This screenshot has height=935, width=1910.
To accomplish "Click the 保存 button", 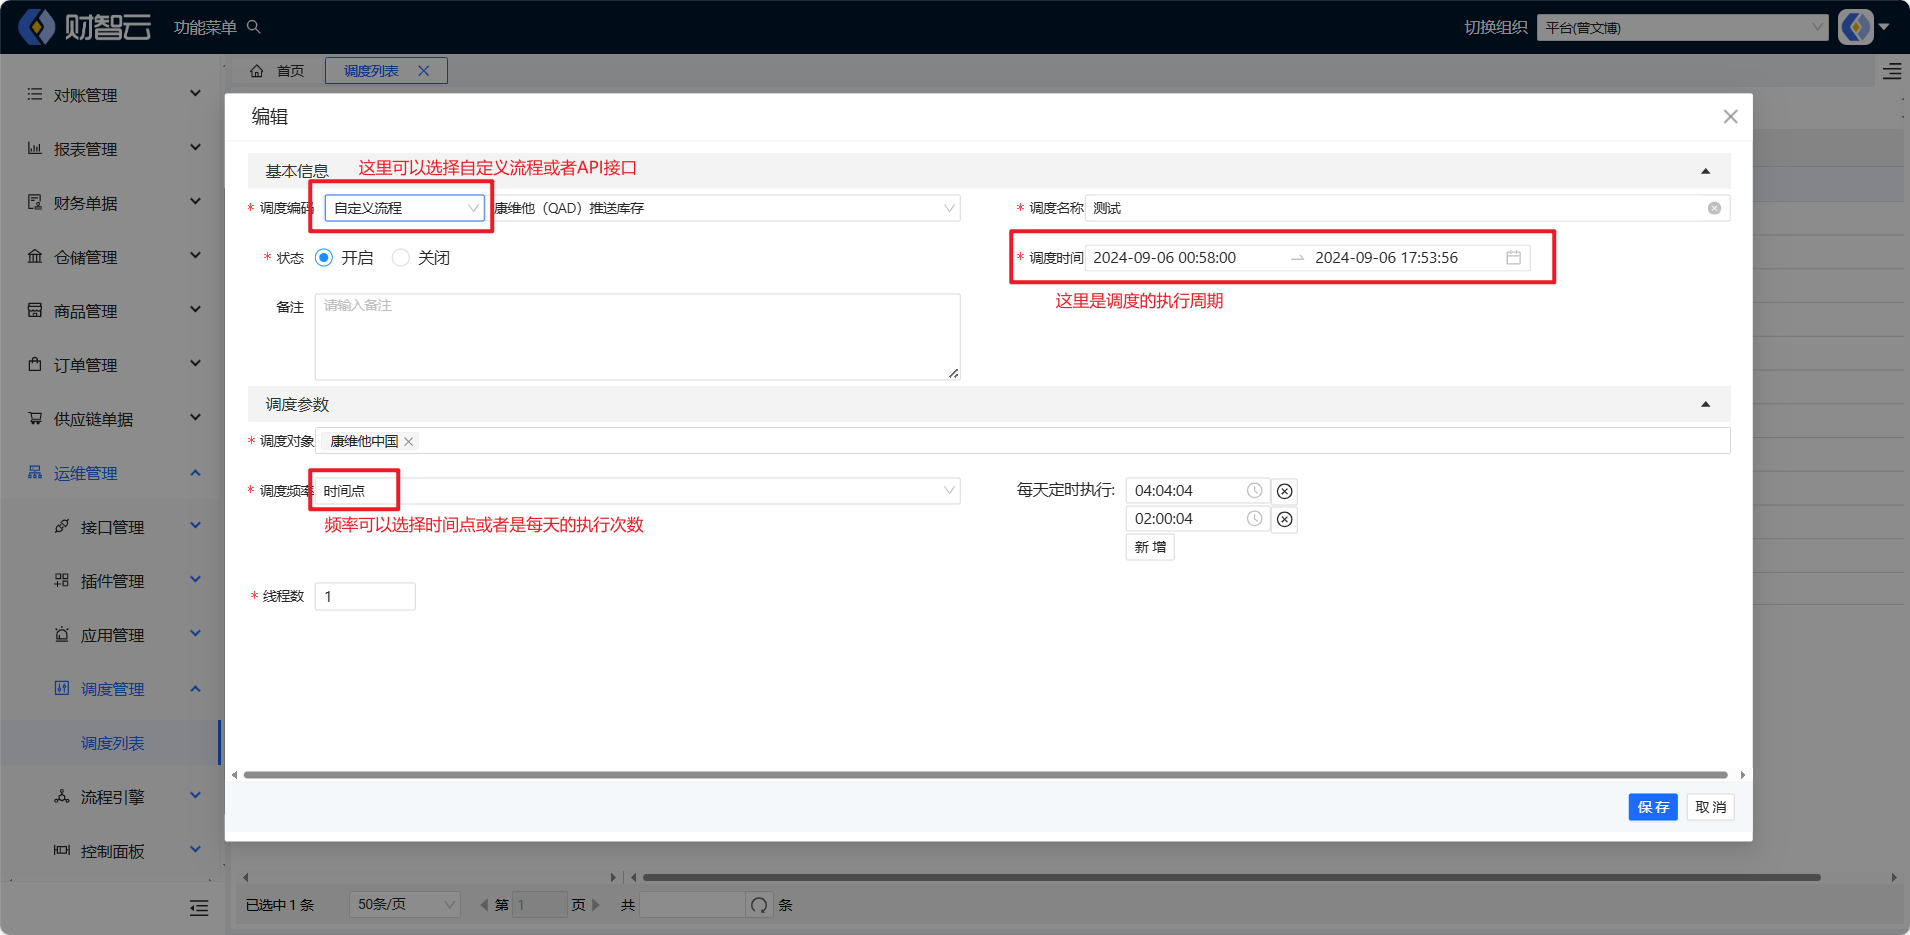I will [1652, 807].
